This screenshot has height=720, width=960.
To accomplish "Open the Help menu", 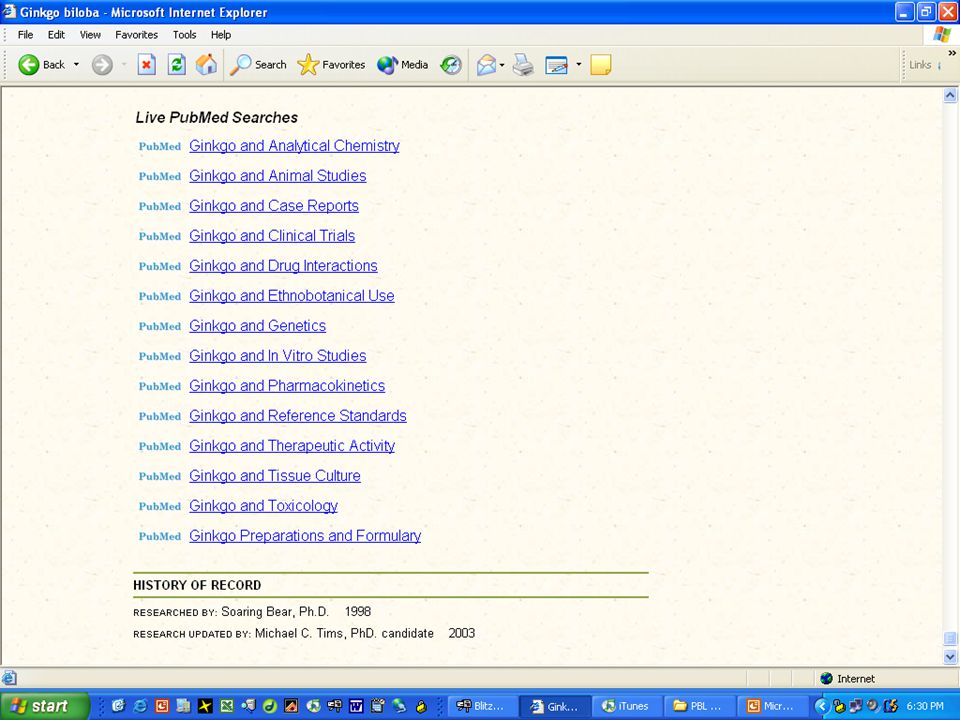I will point(221,35).
